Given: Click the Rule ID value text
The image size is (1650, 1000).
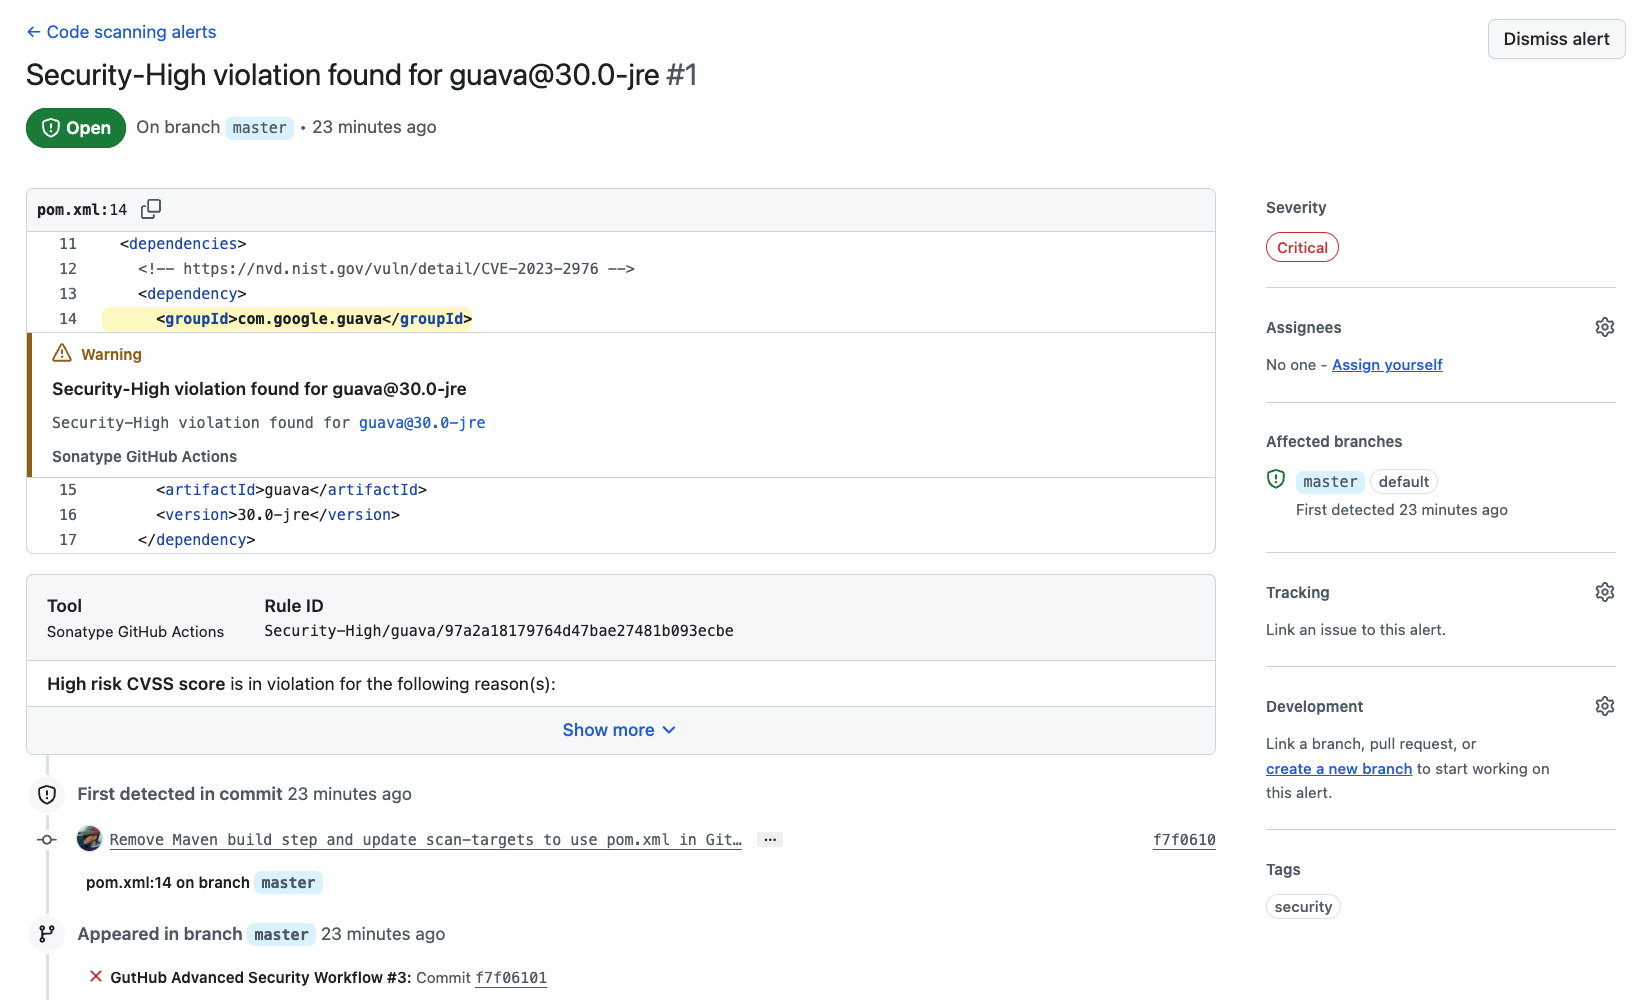Looking at the screenshot, I should click(499, 631).
